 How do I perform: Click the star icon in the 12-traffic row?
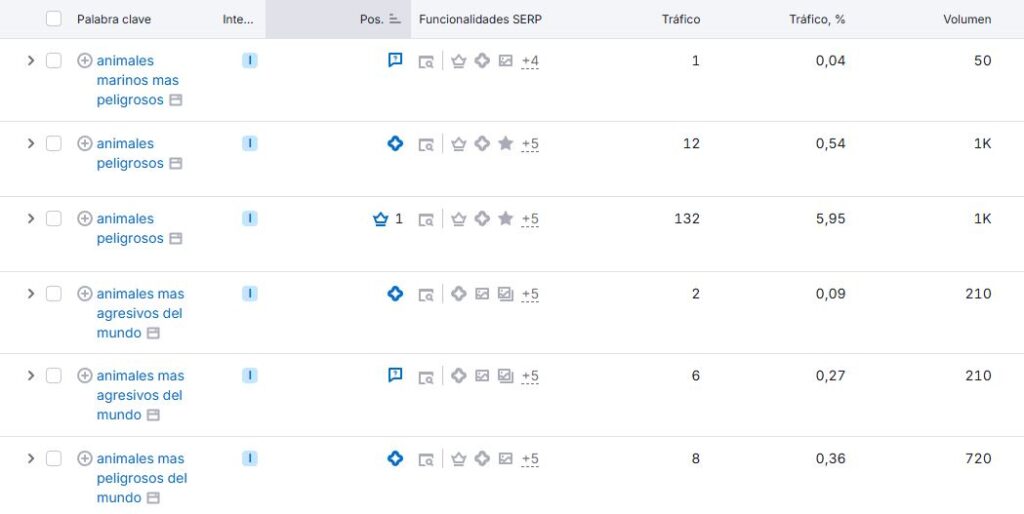pyautogui.click(x=505, y=144)
